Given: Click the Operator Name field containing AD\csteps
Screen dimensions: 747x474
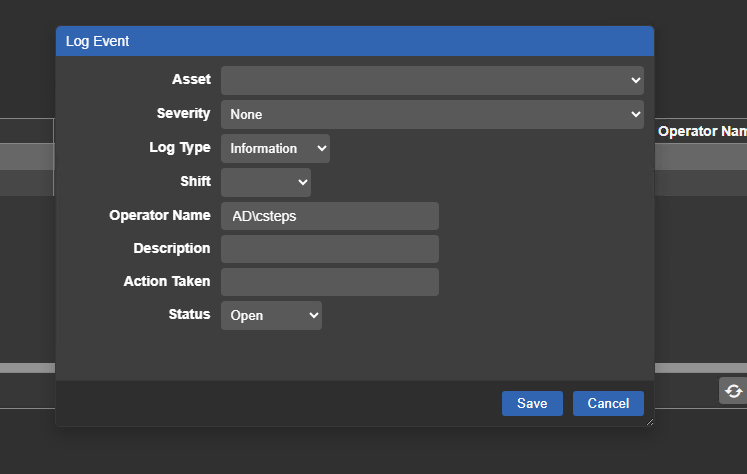Looking at the screenshot, I should click(x=329, y=216).
